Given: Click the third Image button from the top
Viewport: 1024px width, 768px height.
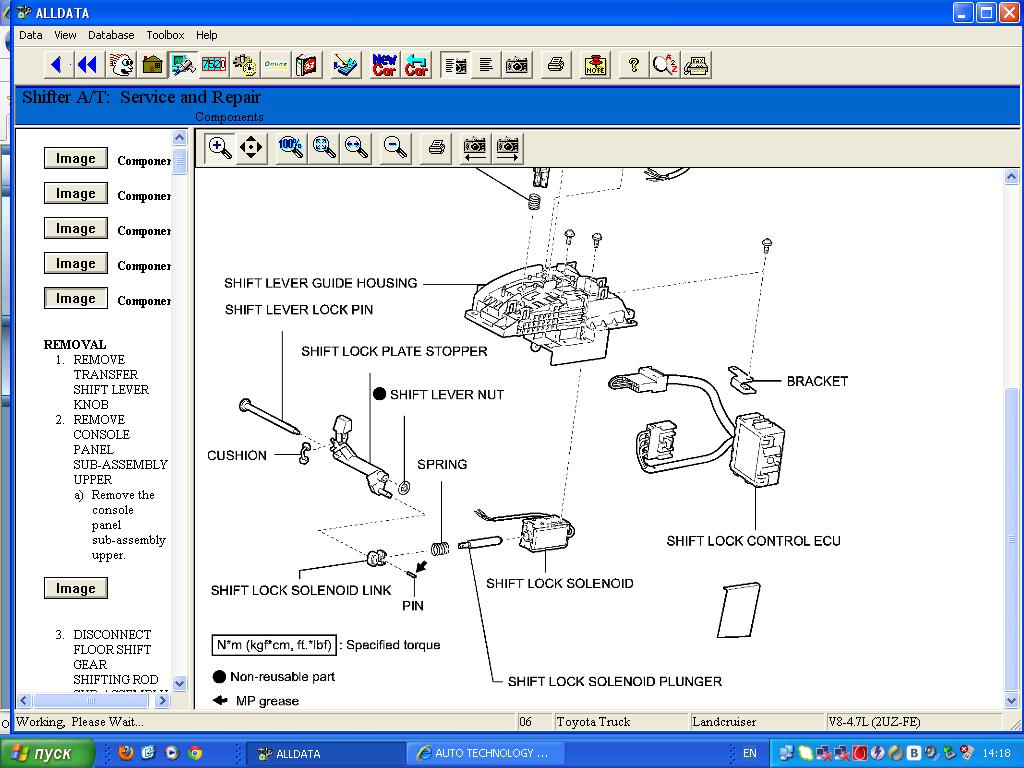Looking at the screenshot, I should (76, 229).
